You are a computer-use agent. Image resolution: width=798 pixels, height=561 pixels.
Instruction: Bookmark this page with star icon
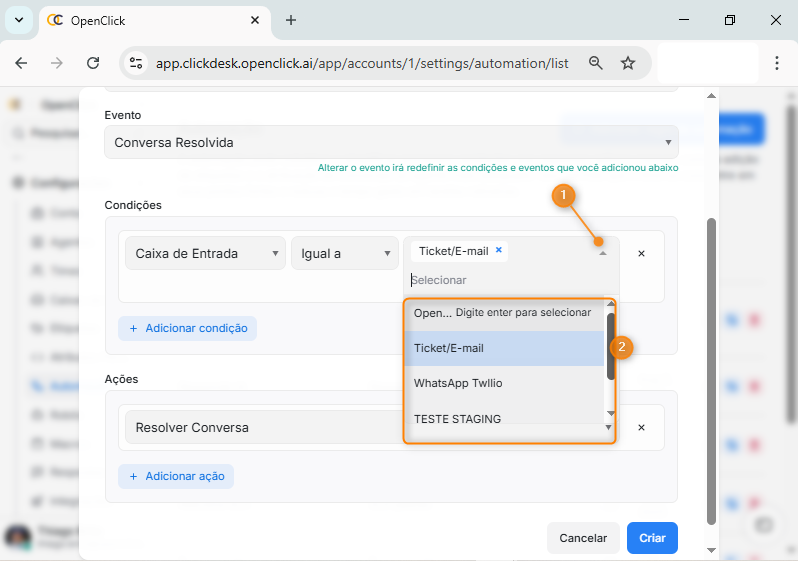point(628,63)
